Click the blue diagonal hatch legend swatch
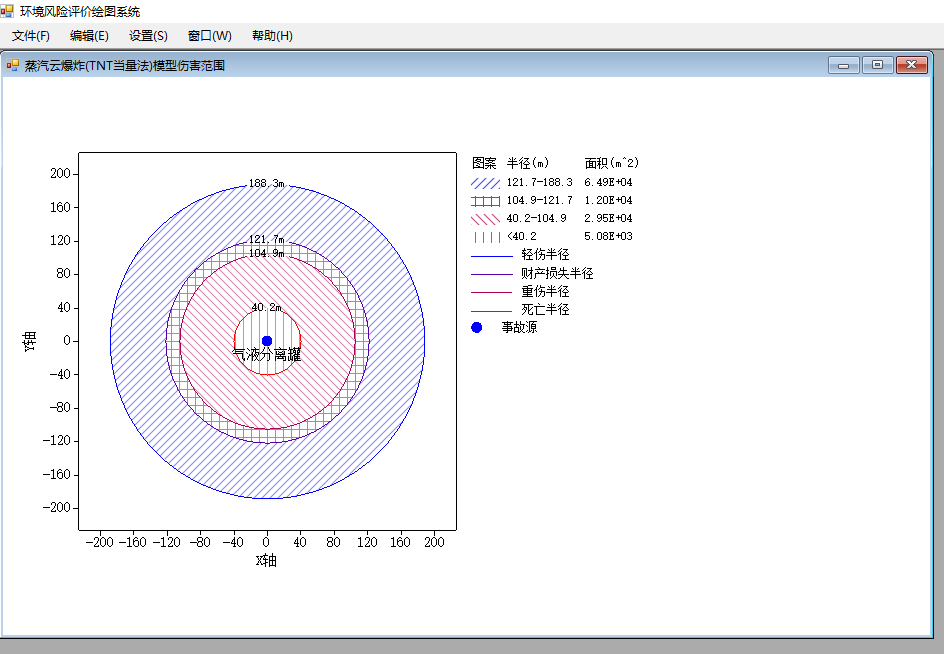 (485, 183)
